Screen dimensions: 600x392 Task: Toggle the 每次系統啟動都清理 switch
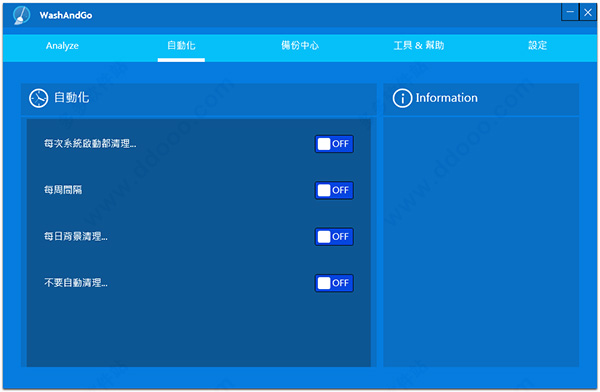(334, 144)
